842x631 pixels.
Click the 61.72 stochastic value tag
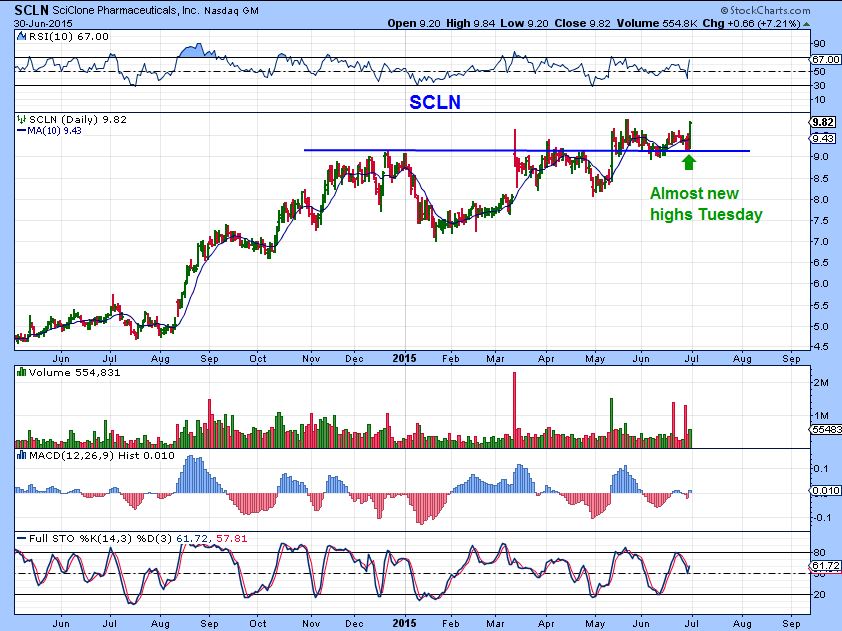[824, 566]
